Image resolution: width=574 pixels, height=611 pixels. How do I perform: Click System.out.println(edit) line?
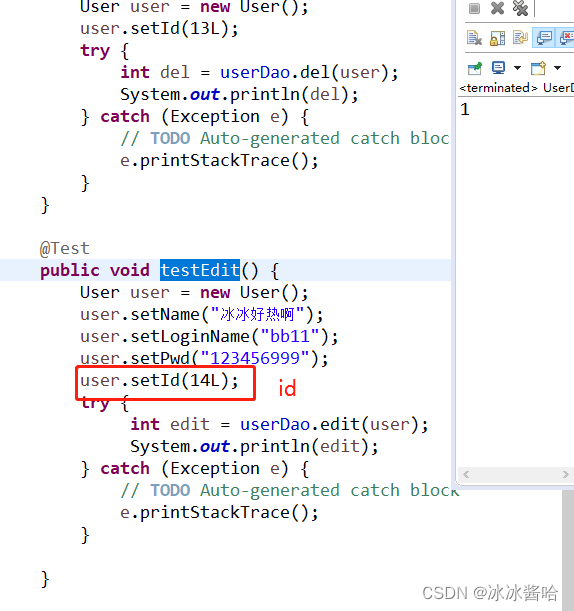[254, 447]
